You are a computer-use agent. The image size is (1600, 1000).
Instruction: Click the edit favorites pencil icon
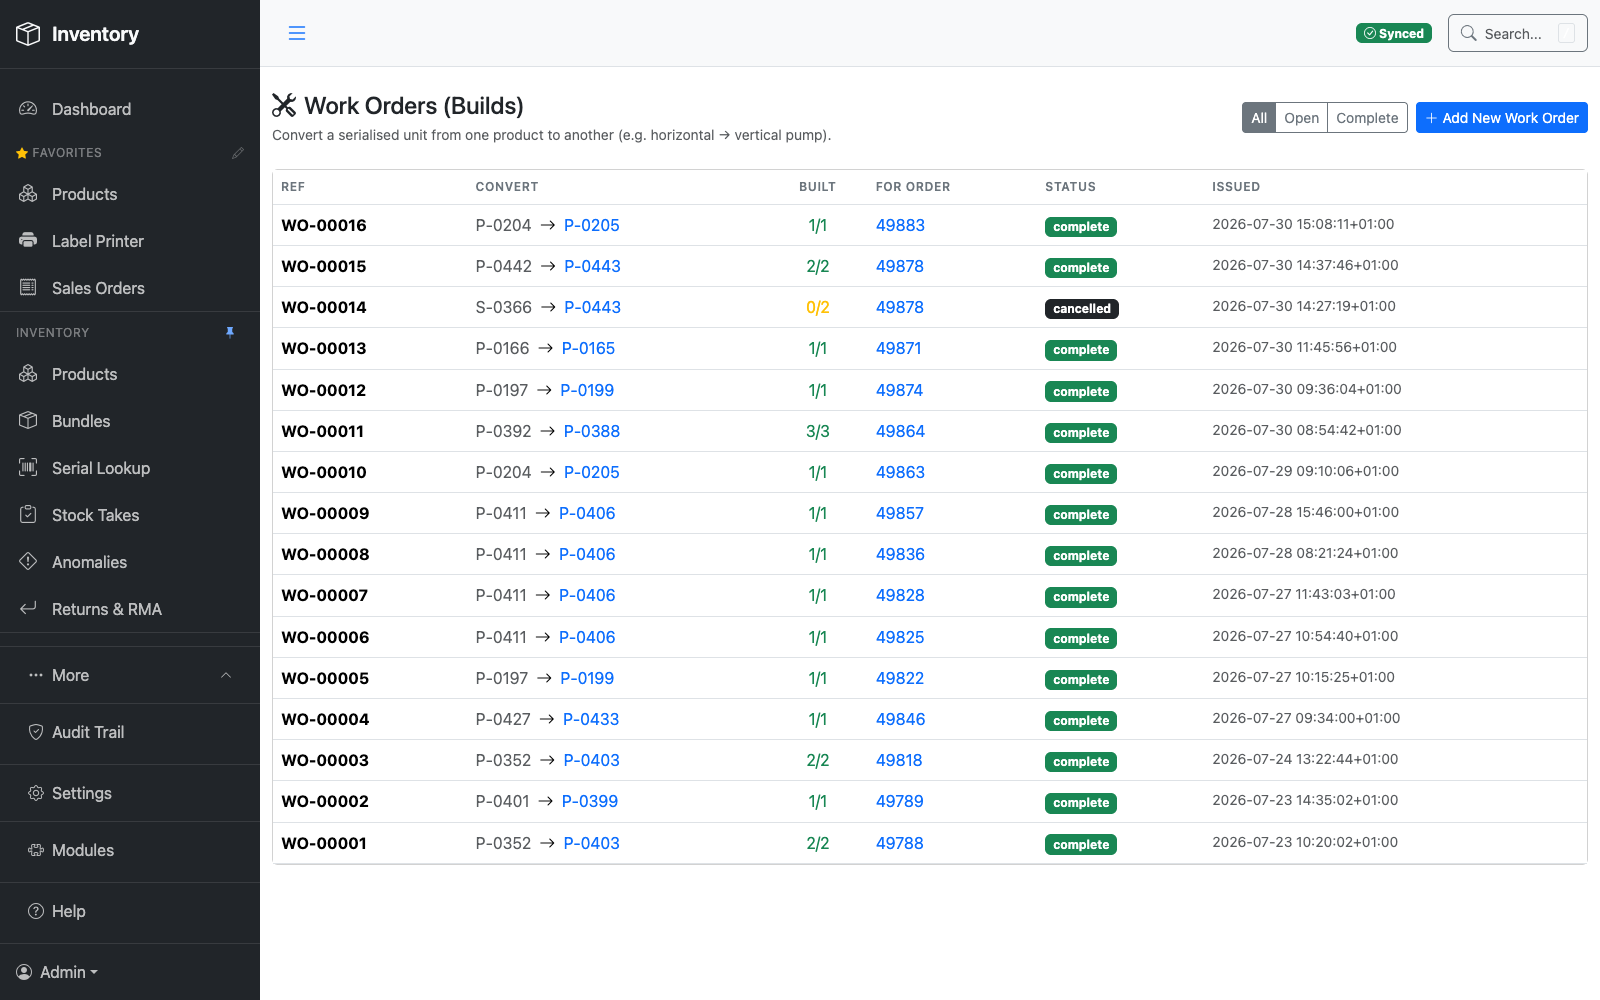pyautogui.click(x=238, y=153)
